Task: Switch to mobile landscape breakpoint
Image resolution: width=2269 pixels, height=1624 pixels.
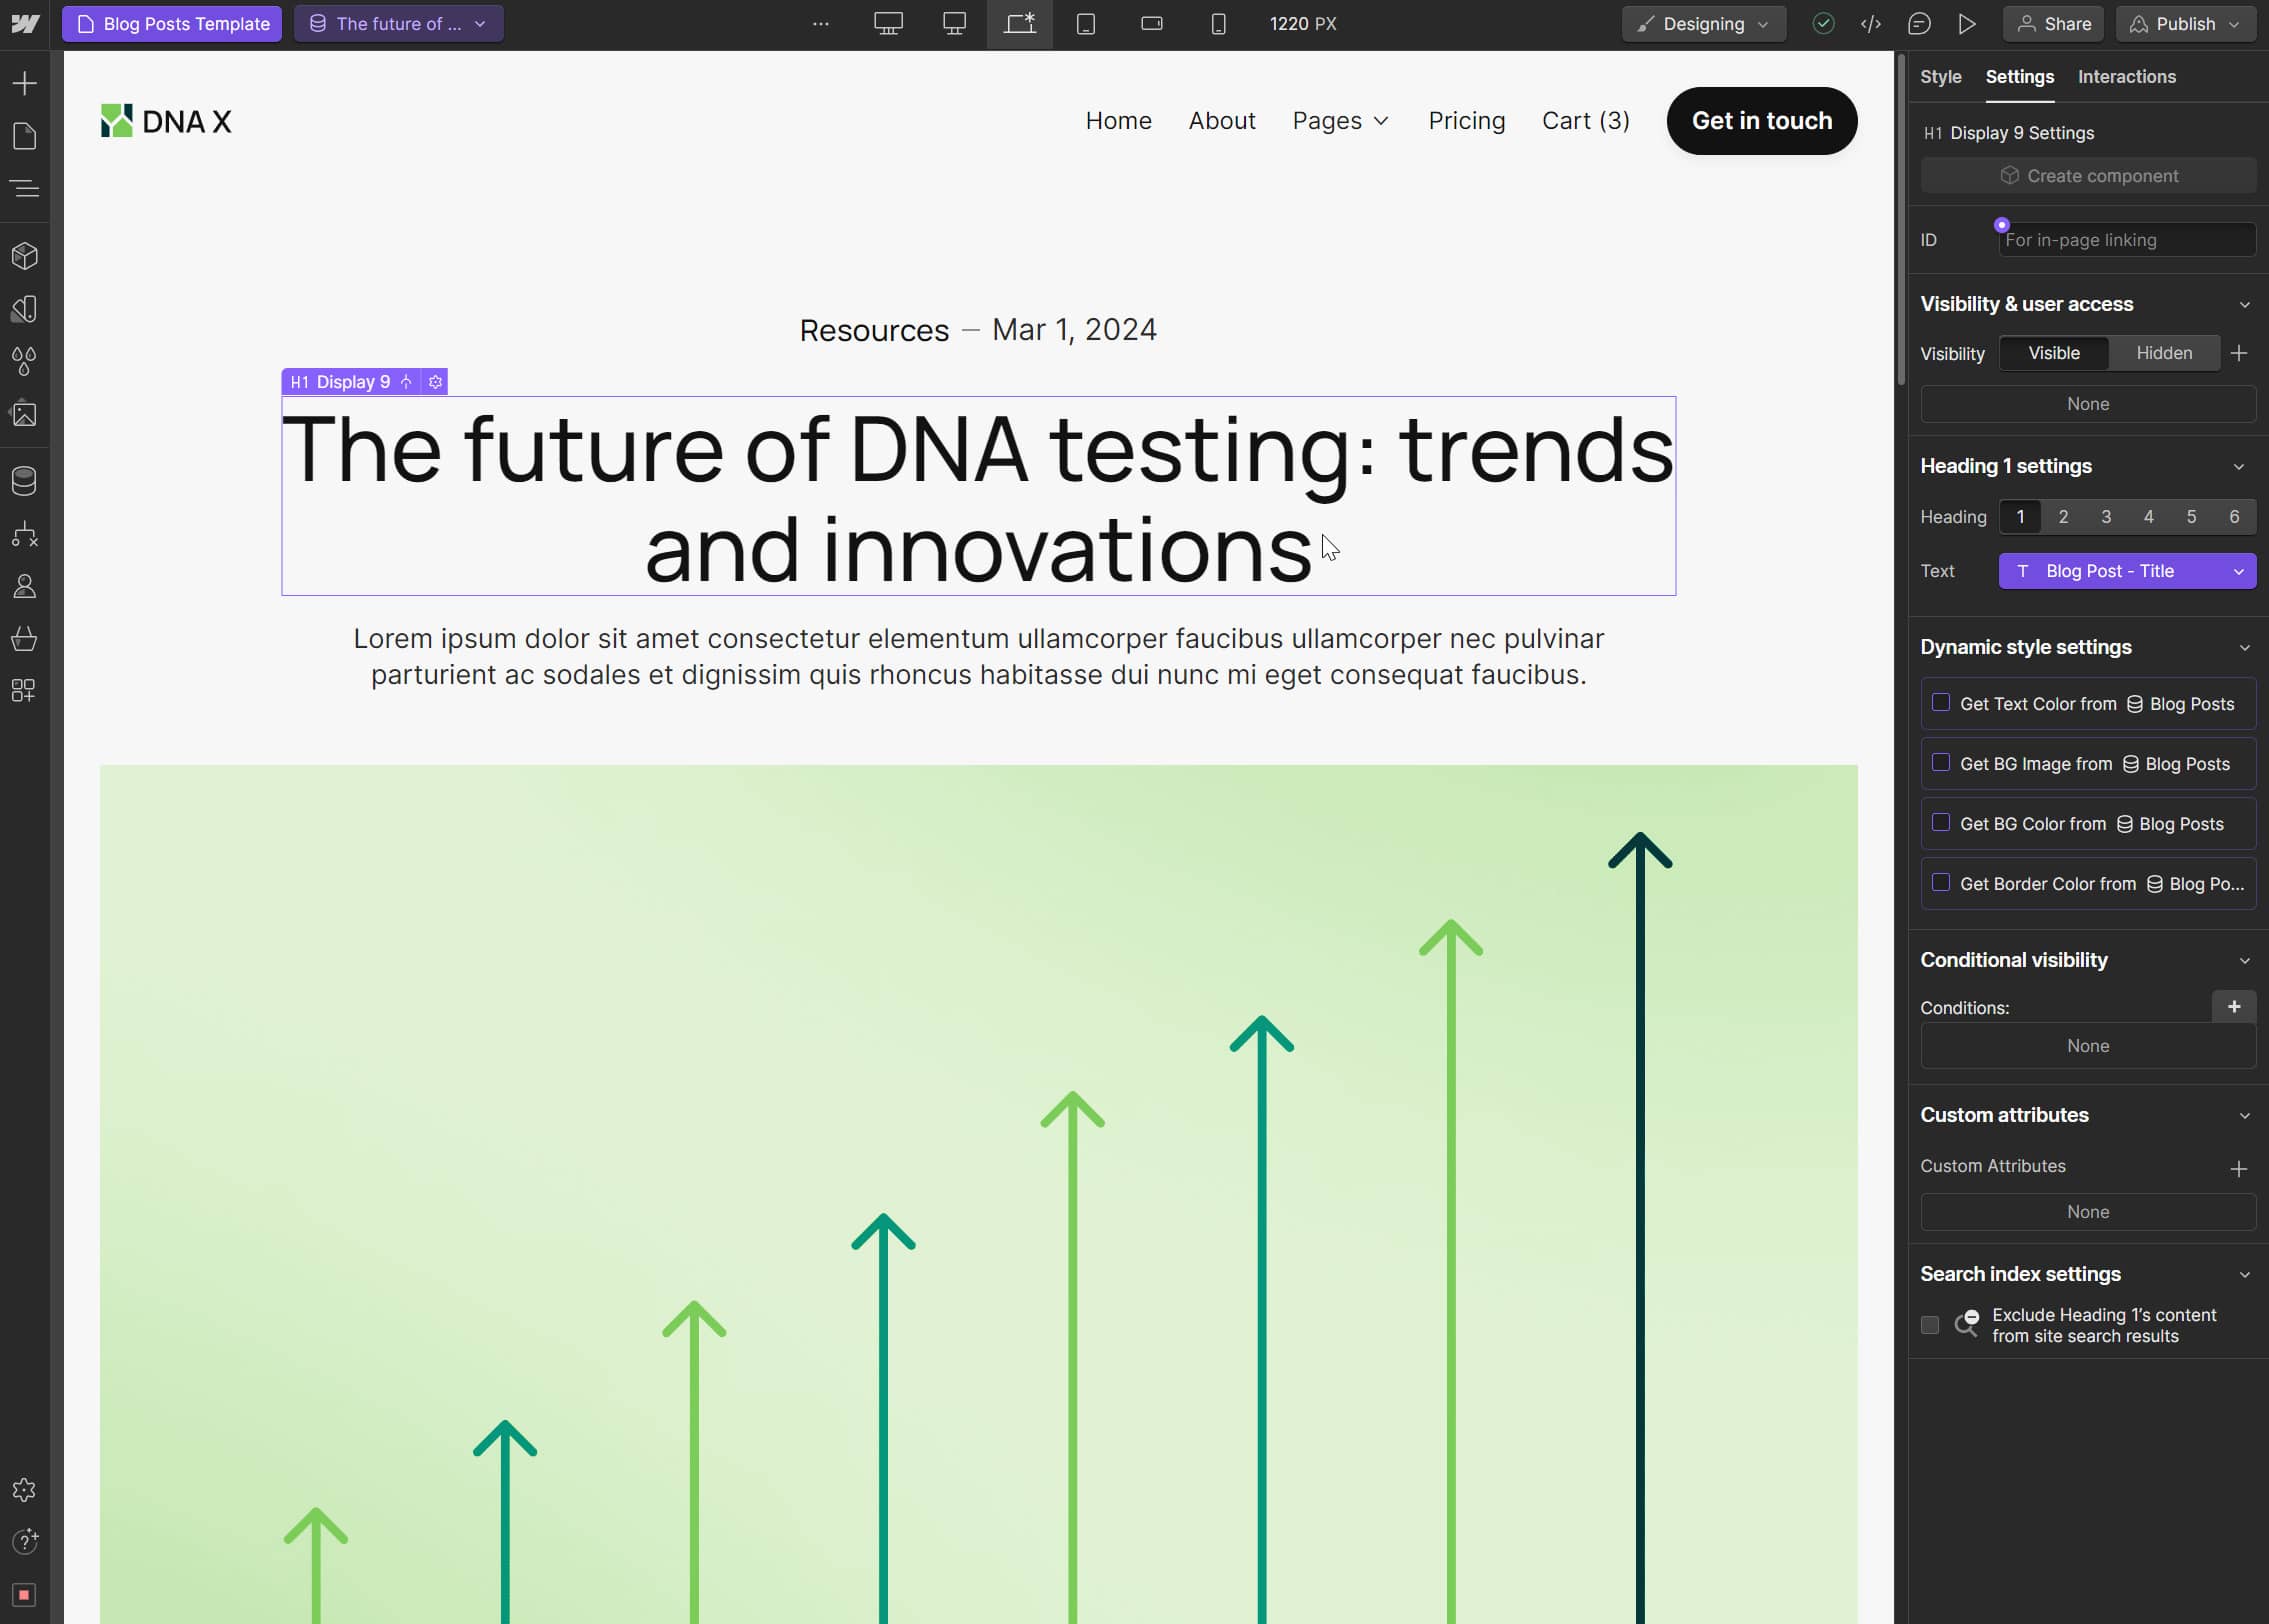Action: [1152, 23]
